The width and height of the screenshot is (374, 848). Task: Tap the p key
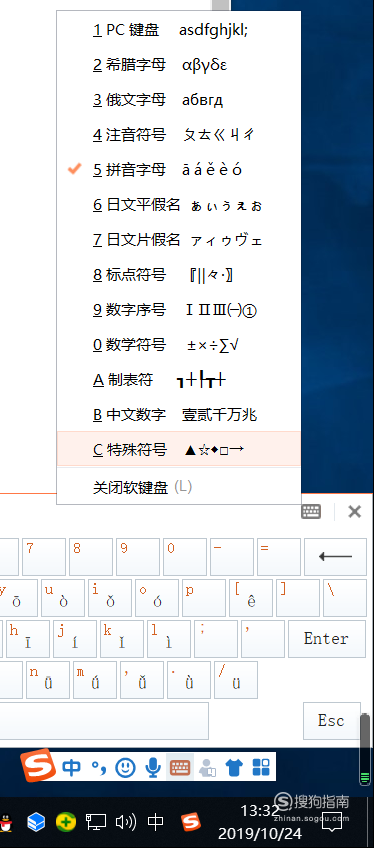point(204,598)
